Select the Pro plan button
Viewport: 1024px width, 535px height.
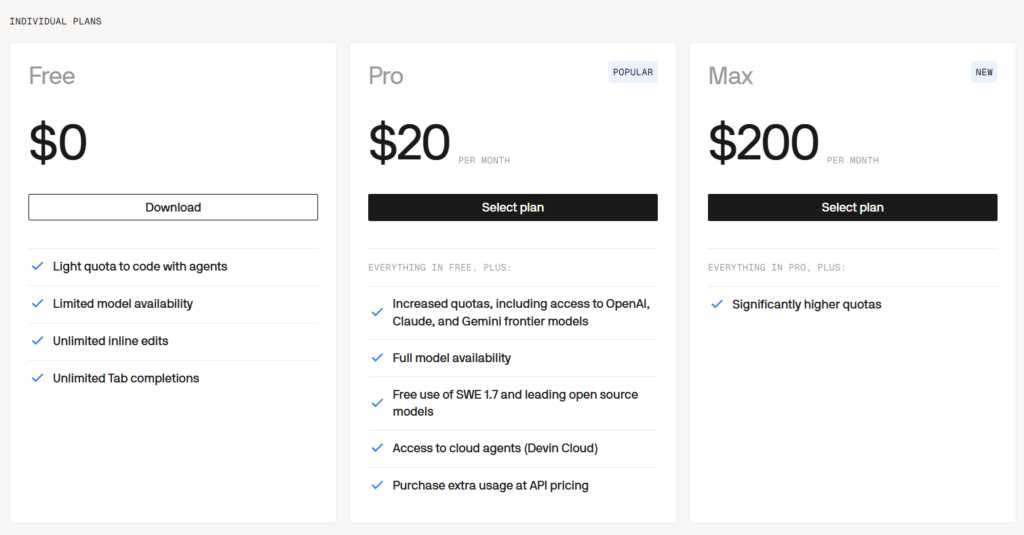pyautogui.click(x=513, y=207)
